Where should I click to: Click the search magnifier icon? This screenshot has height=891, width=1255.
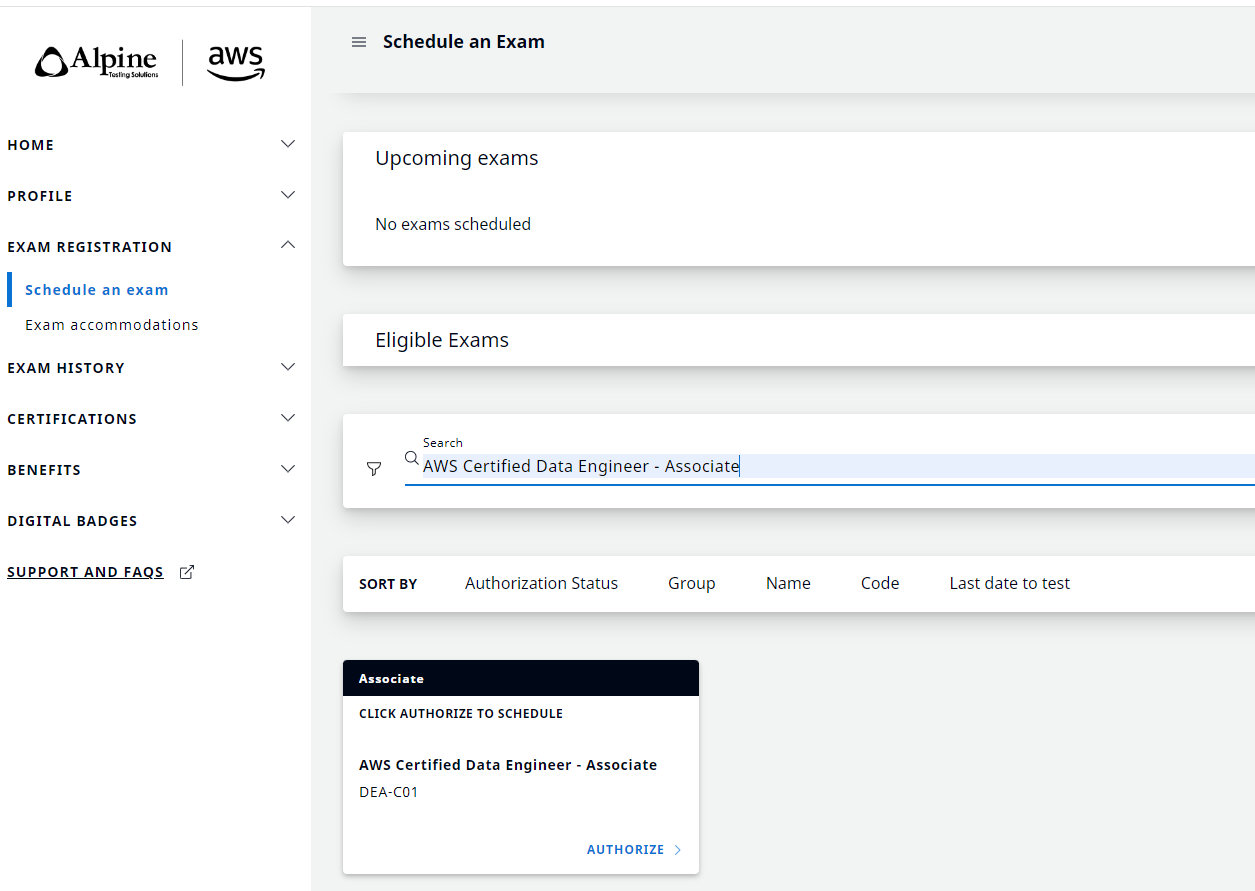(x=411, y=458)
